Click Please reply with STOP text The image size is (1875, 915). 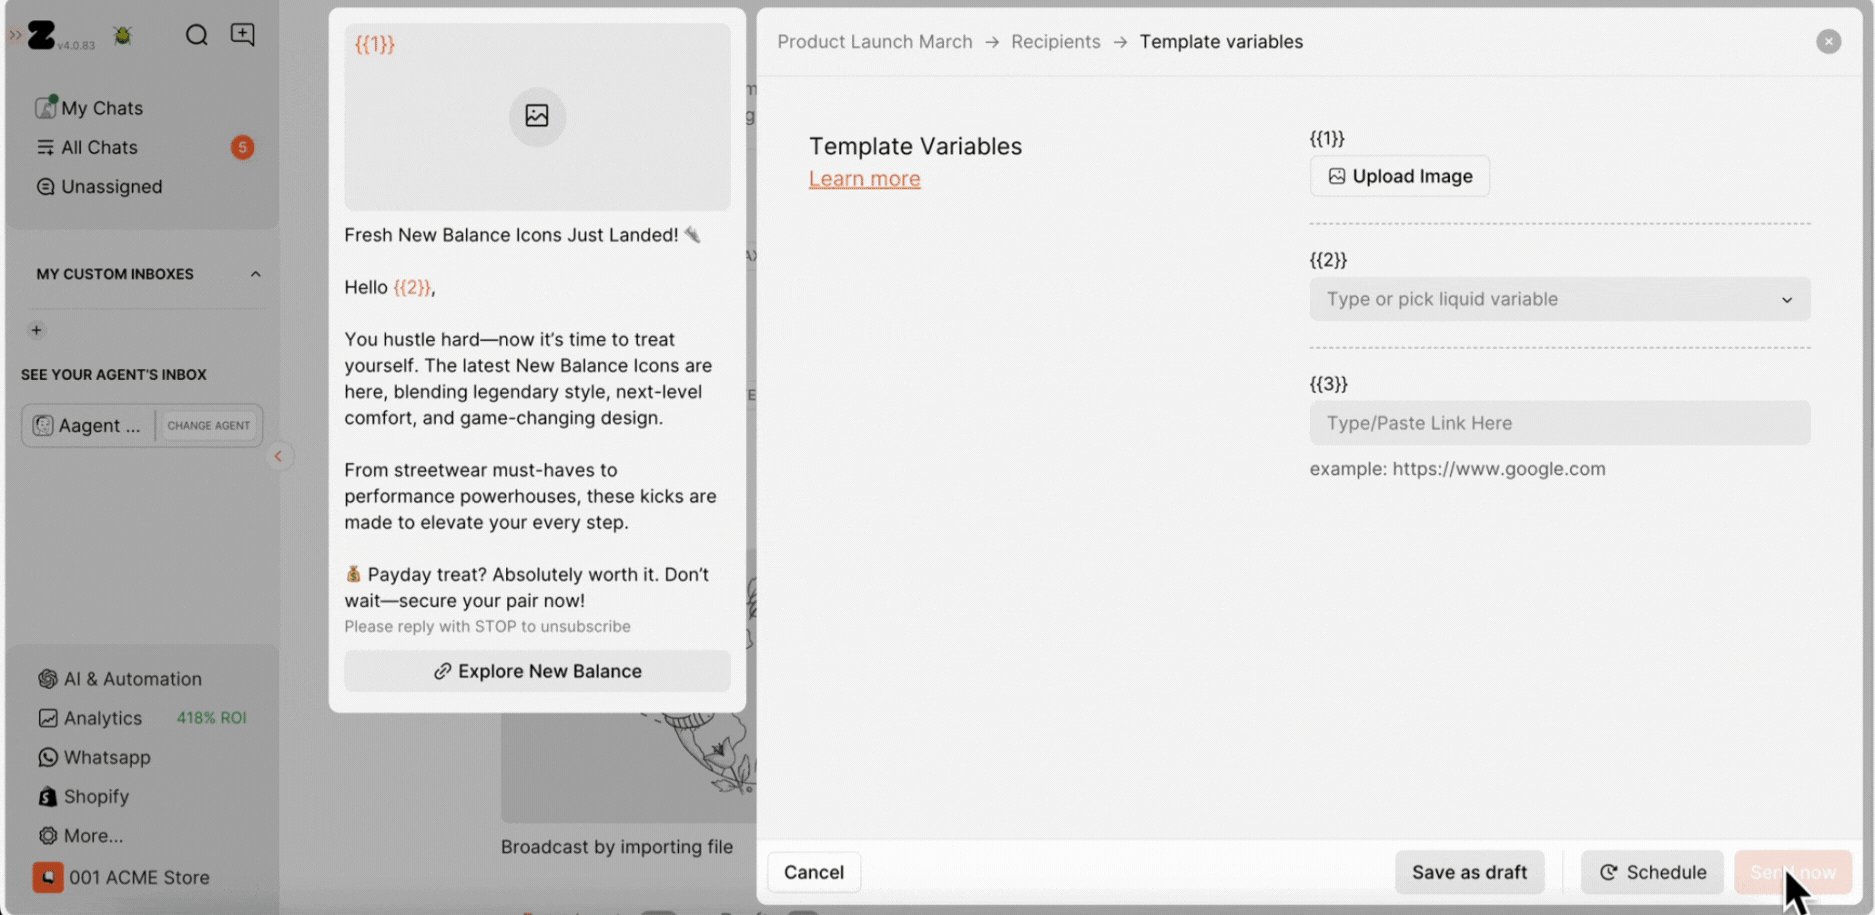(x=487, y=627)
